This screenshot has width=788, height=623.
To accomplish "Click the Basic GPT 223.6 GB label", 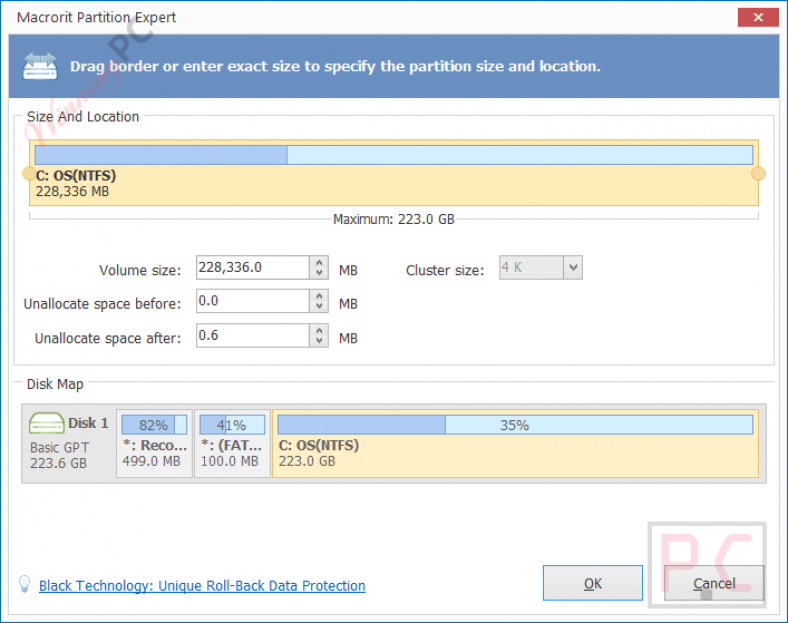I will pos(59,455).
